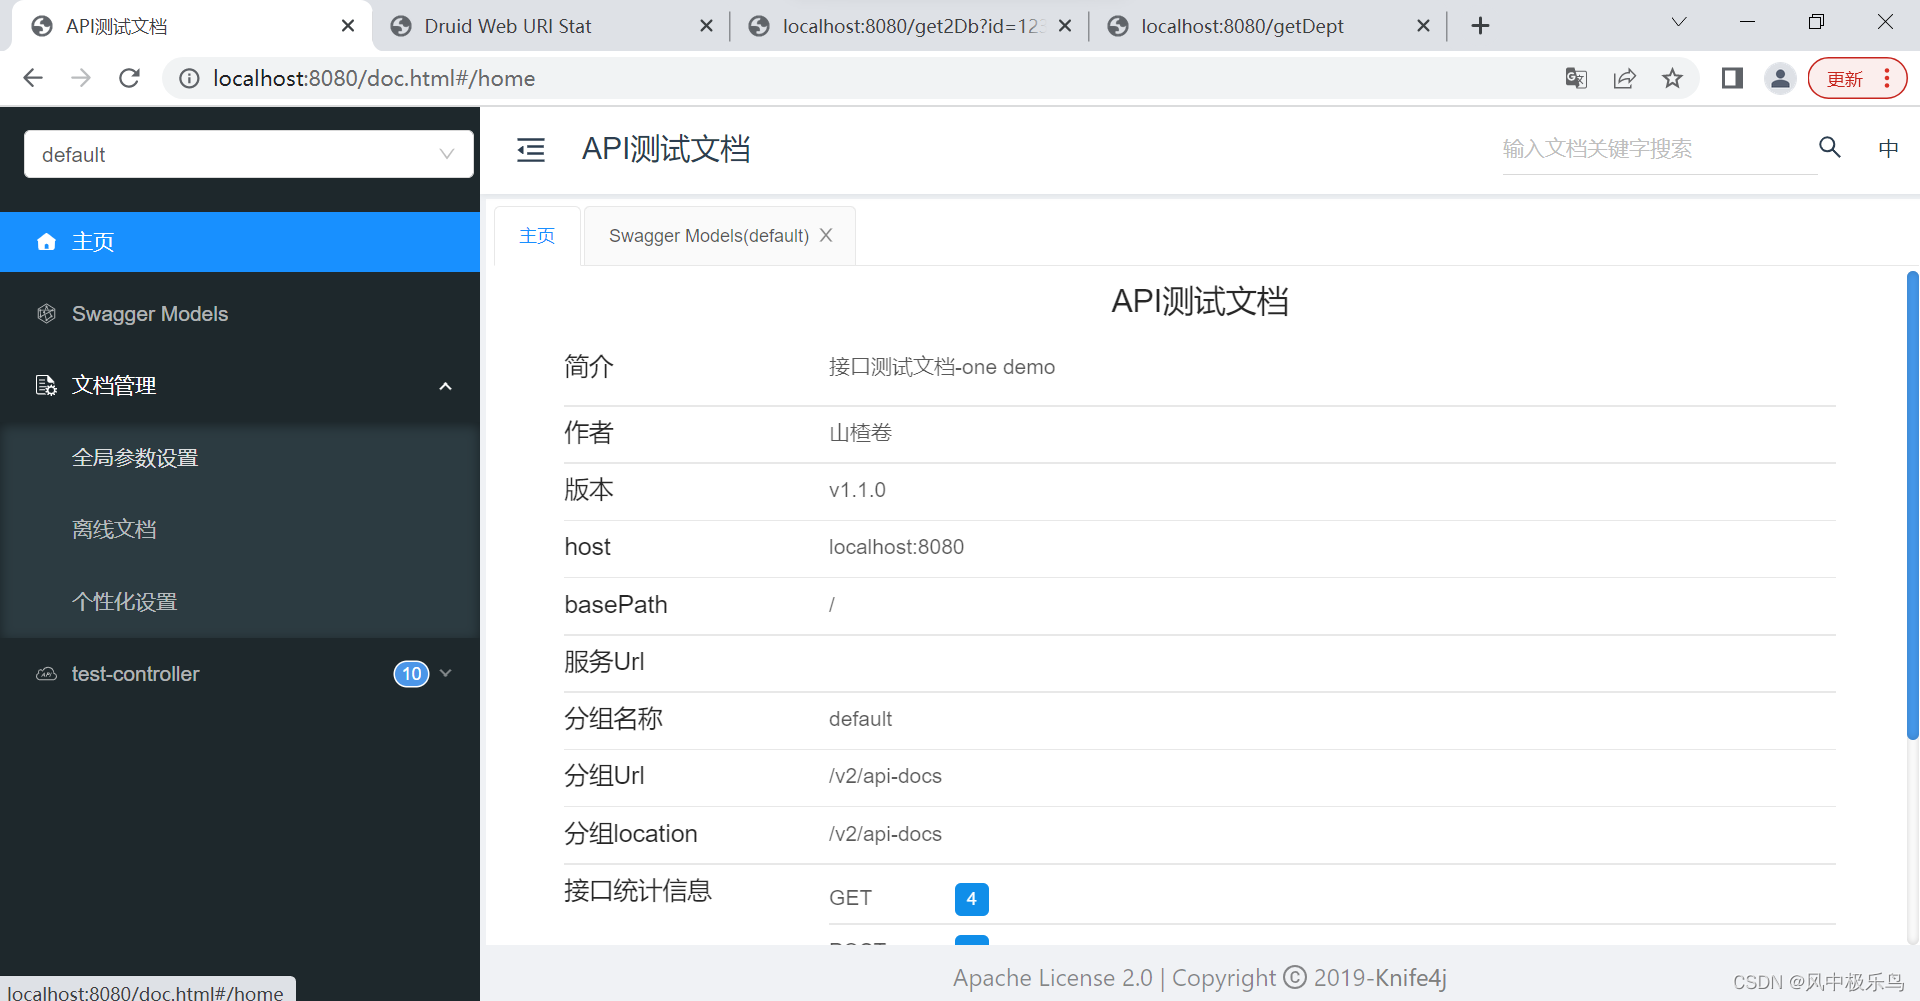Click the localhost:8080 host value

point(896,547)
